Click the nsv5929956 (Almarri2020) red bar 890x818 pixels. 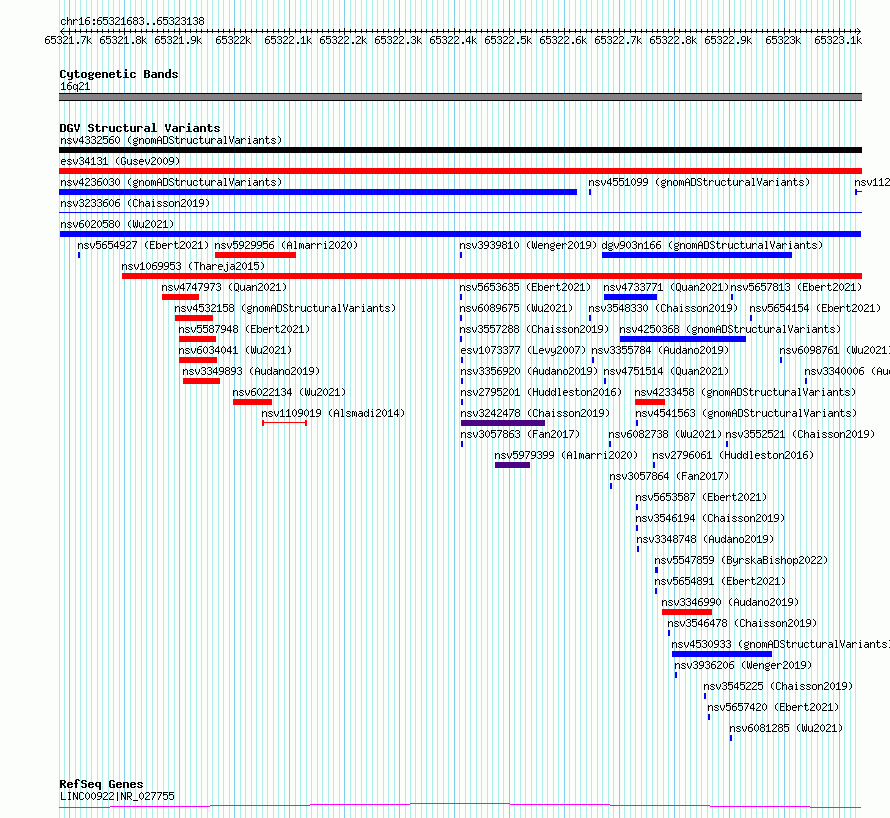255,255
